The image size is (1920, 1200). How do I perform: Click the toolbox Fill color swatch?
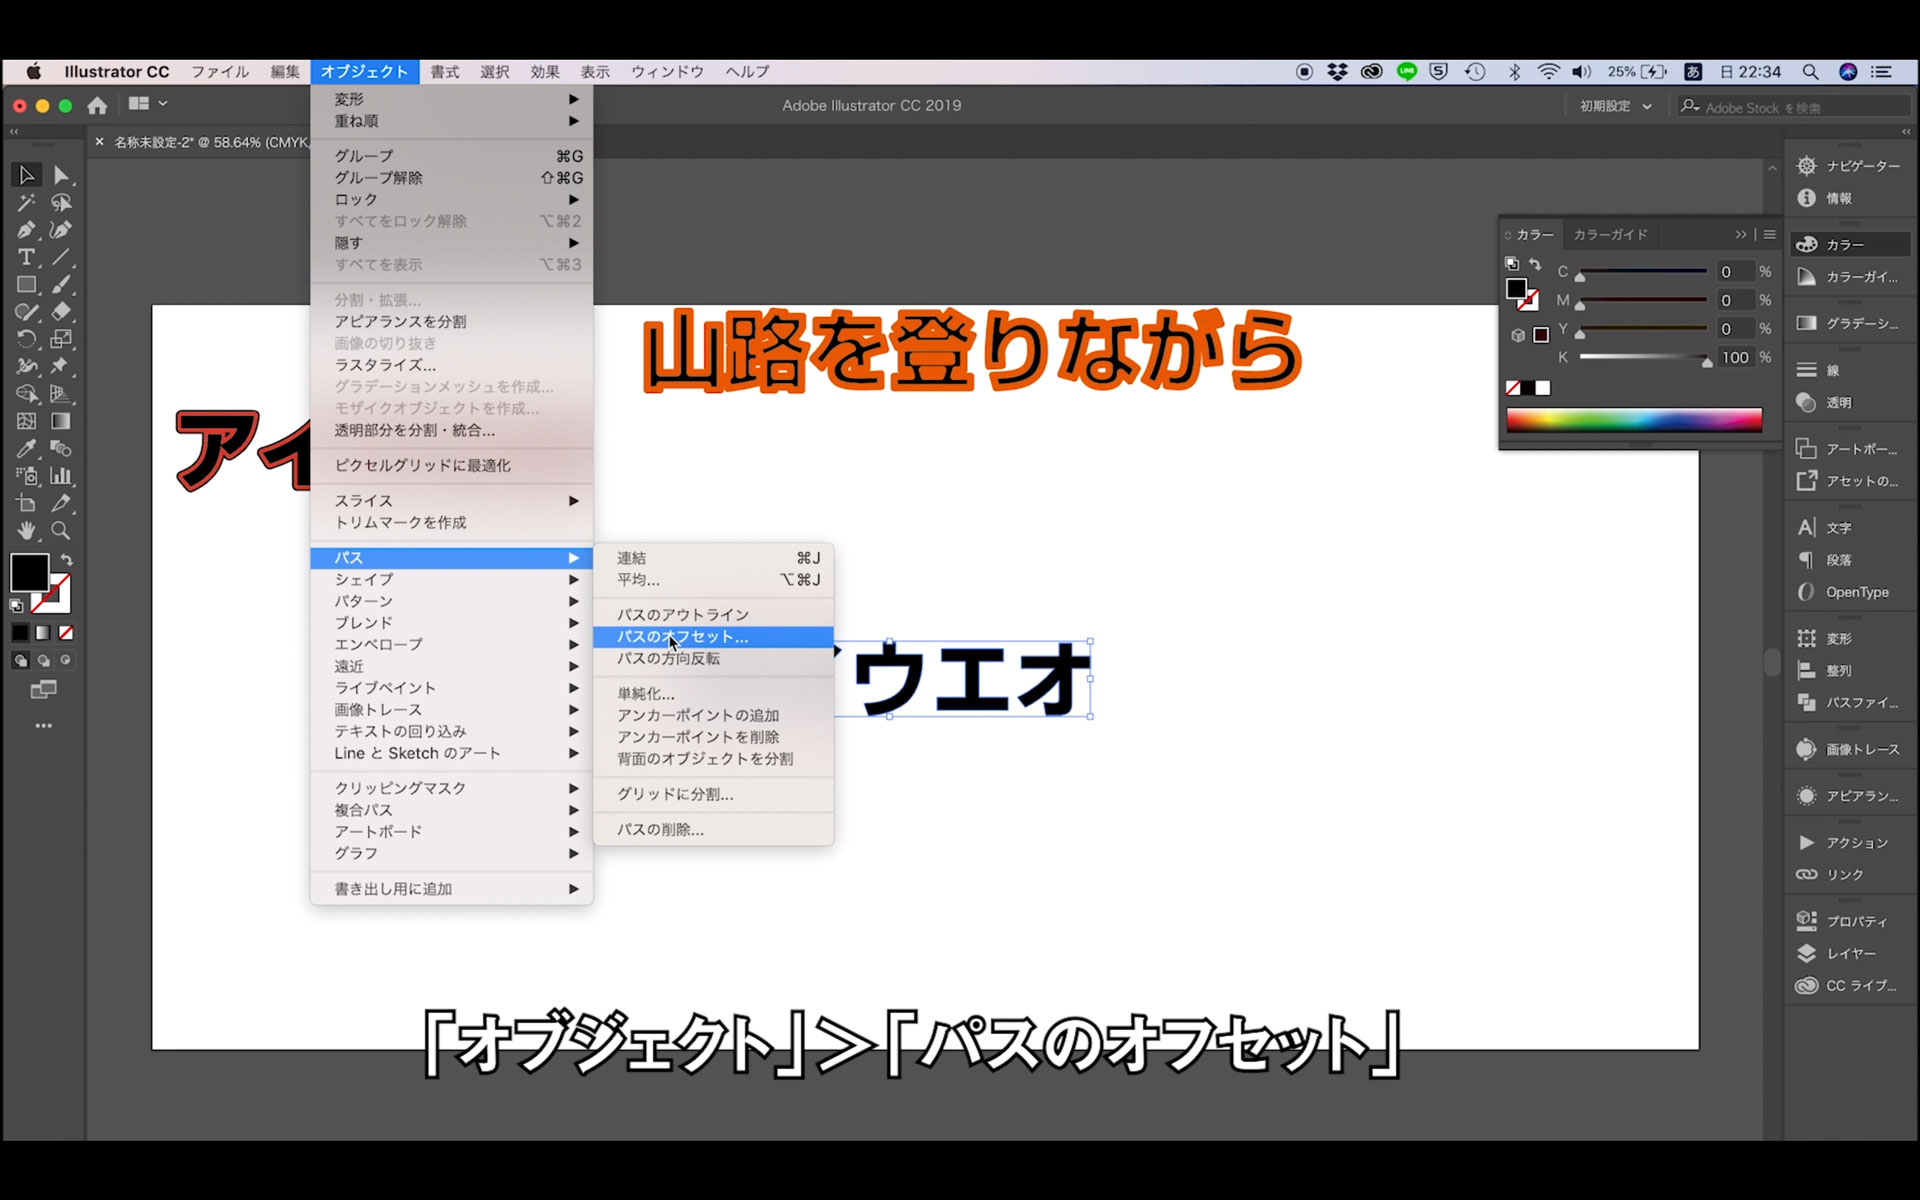pyautogui.click(x=29, y=573)
